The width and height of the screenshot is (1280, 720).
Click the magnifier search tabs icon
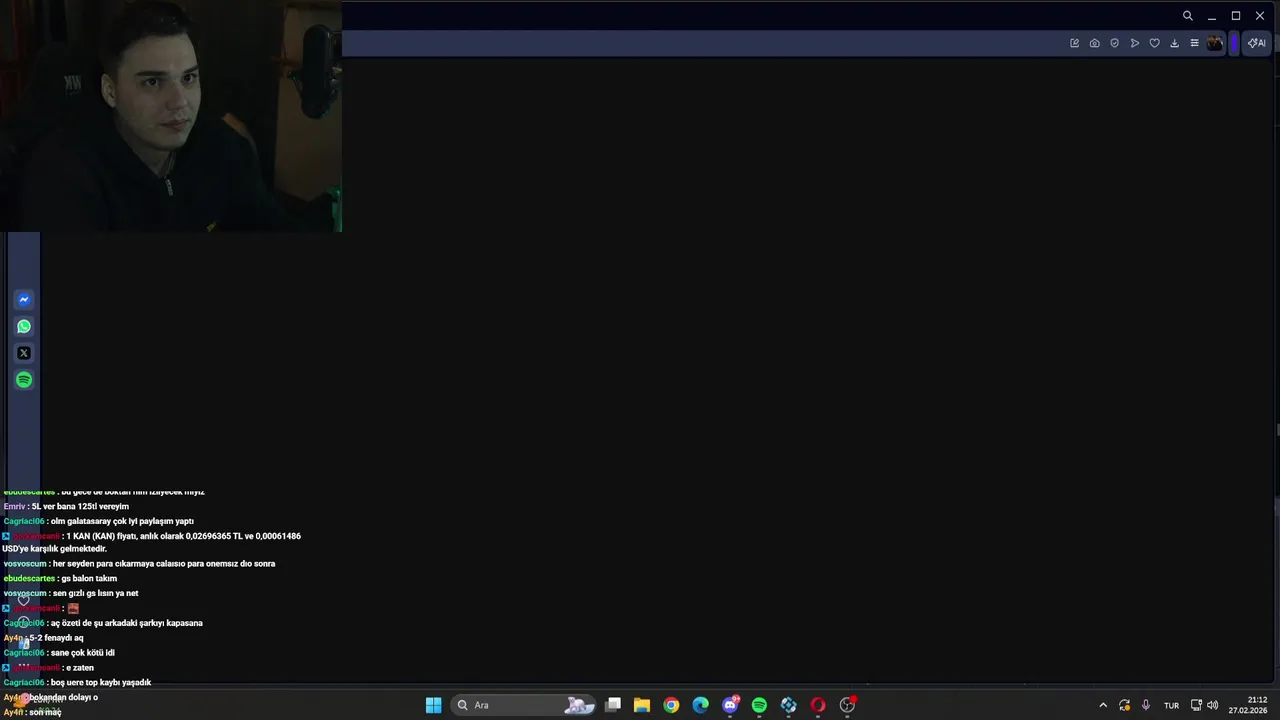[x=1188, y=16]
